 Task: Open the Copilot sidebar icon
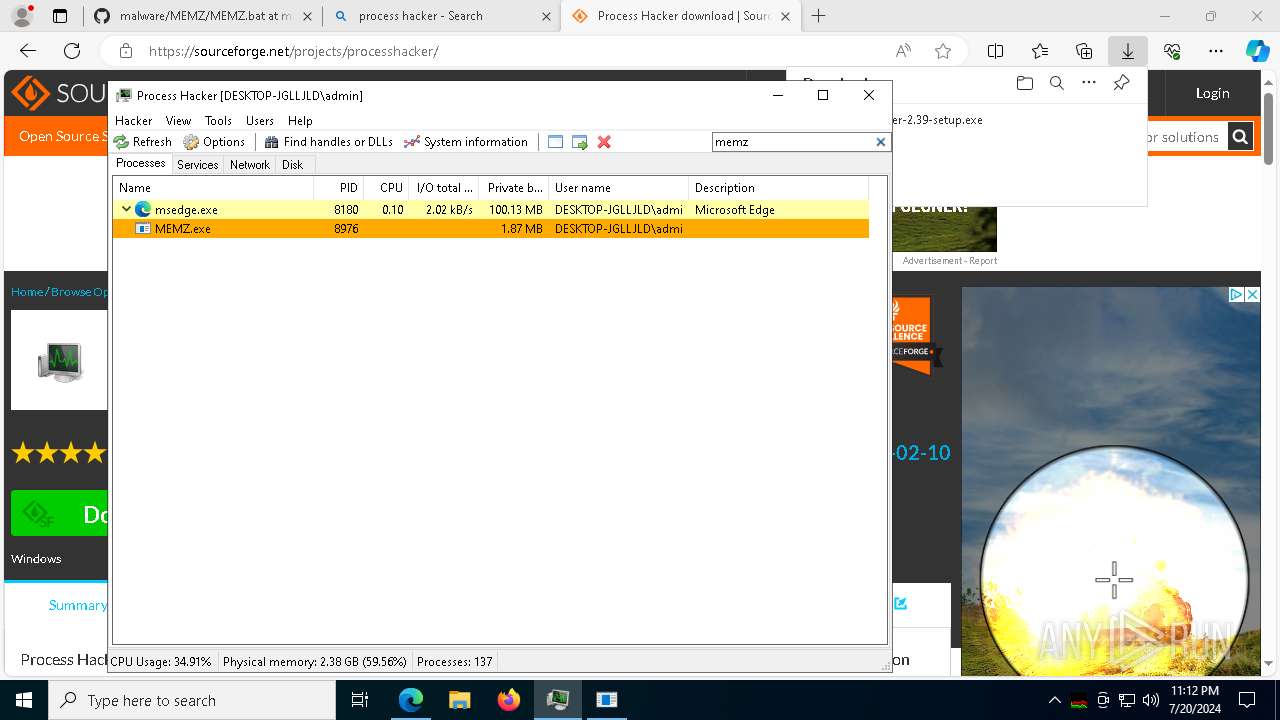[x=1257, y=51]
